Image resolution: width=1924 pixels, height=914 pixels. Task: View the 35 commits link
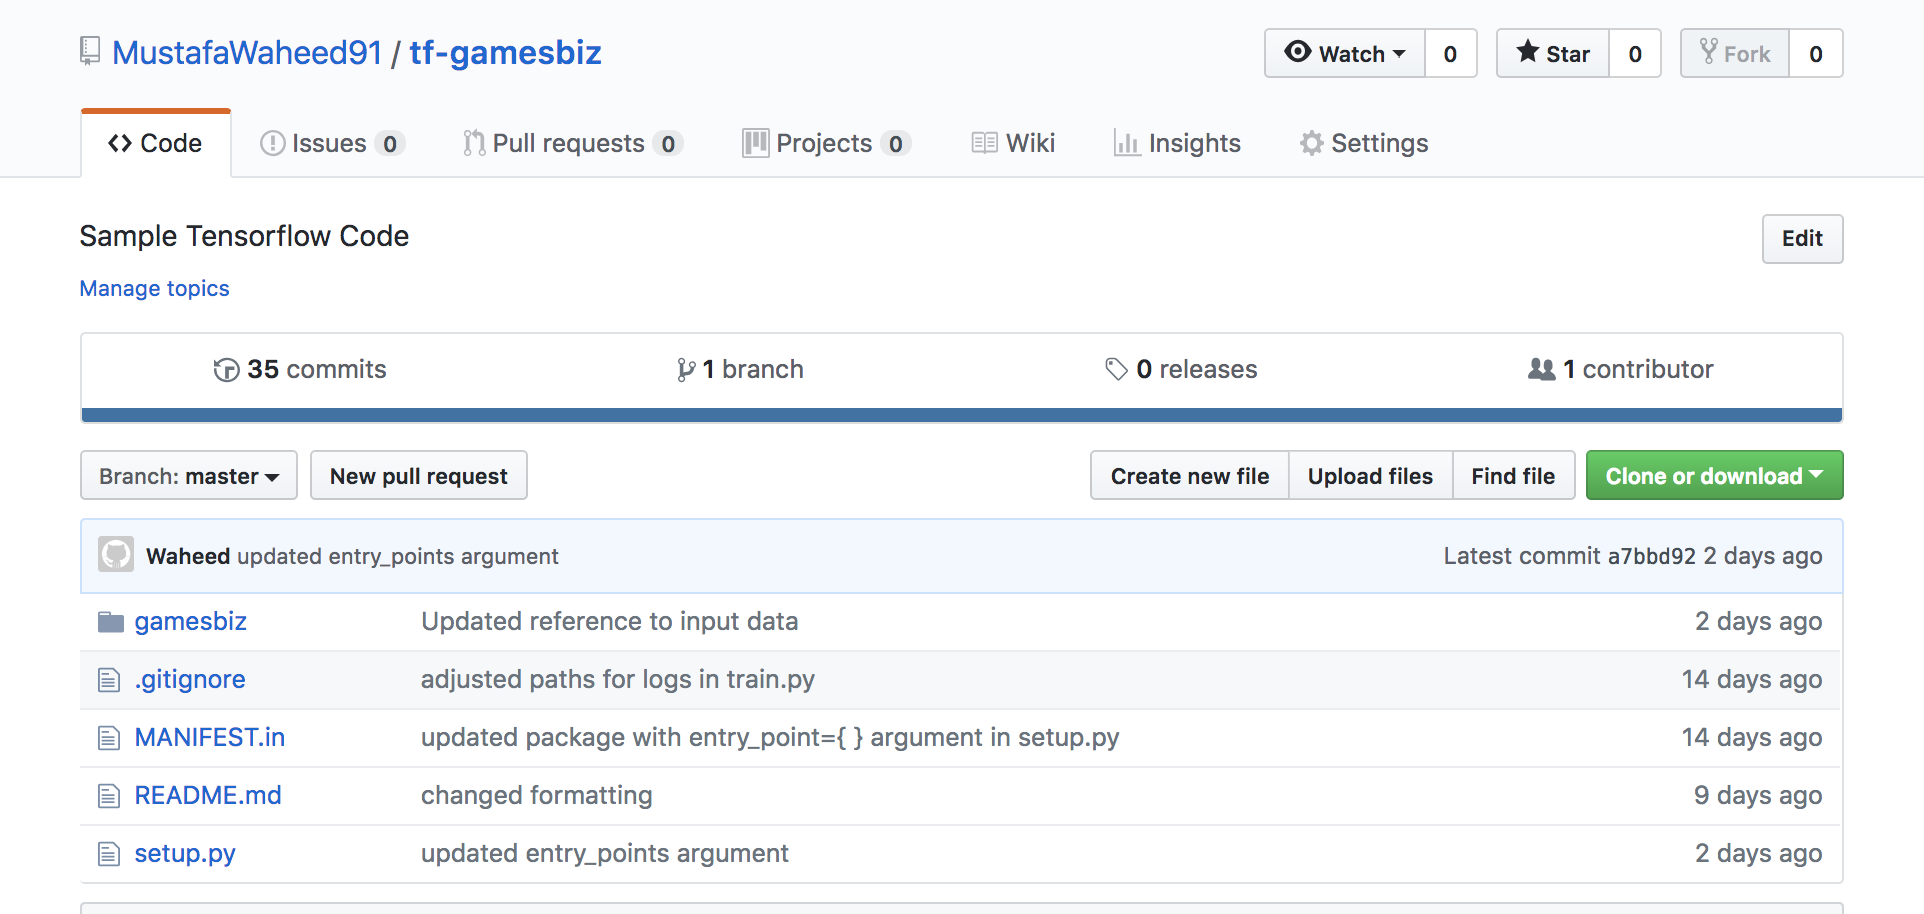pyautogui.click(x=300, y=370)
